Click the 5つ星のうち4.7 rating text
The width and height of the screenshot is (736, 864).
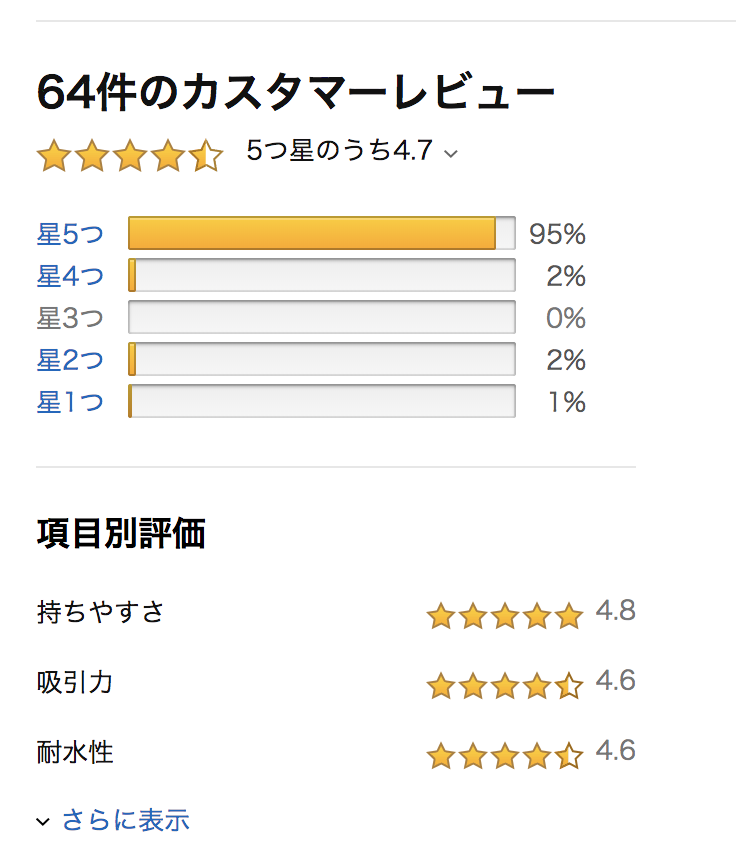click(339, 150)
